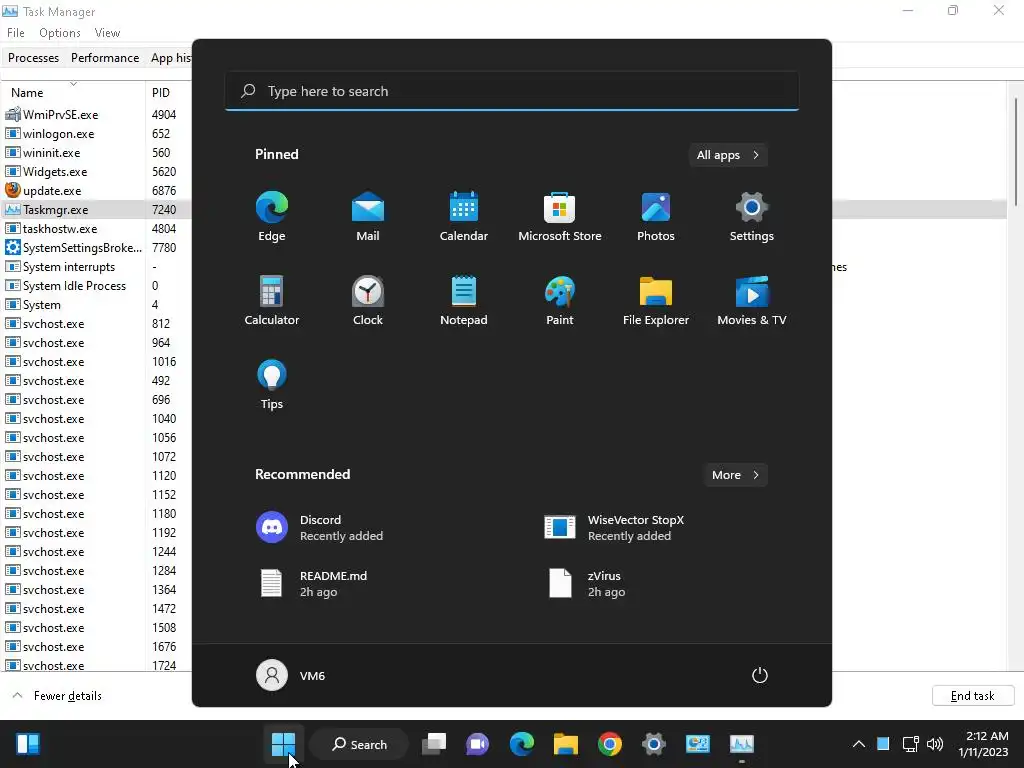Open Settings from pinned apps
1024x768 pixels.
tap(752, 217)
